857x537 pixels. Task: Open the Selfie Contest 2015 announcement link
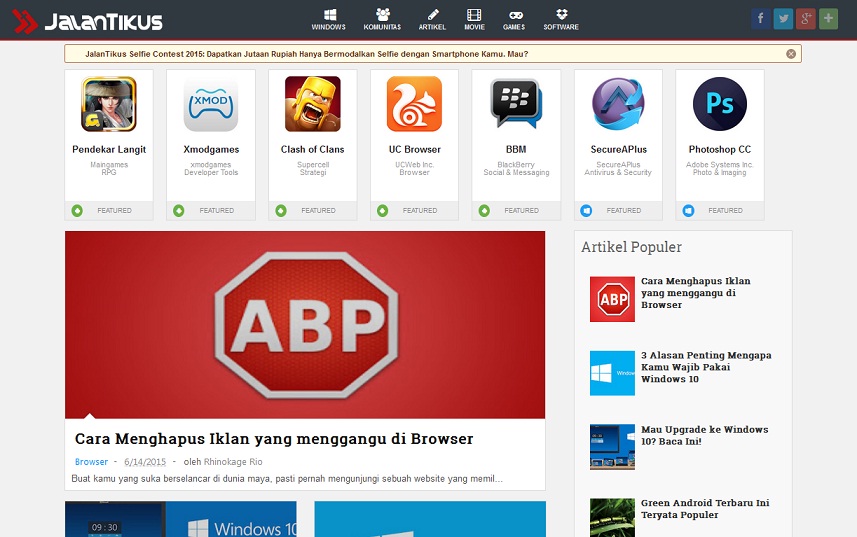pos(307,54)
